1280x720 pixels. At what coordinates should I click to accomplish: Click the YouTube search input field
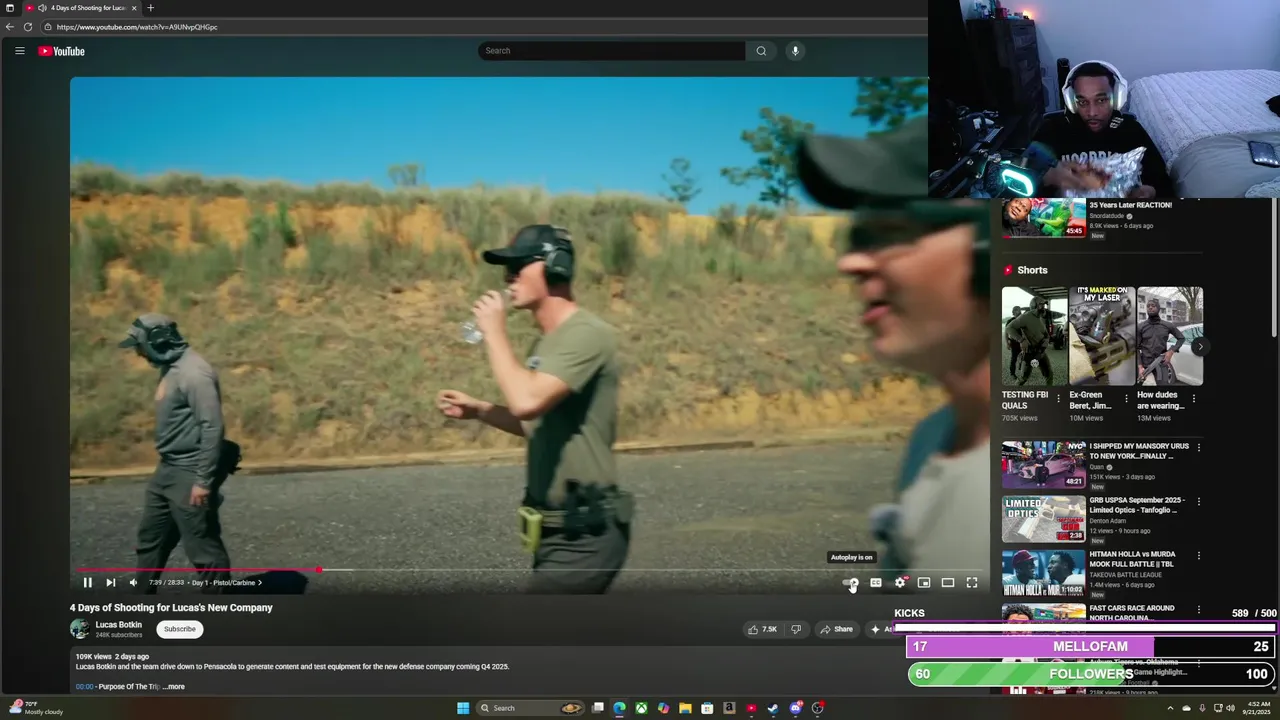pyautogui.click(x=612, y=51)
